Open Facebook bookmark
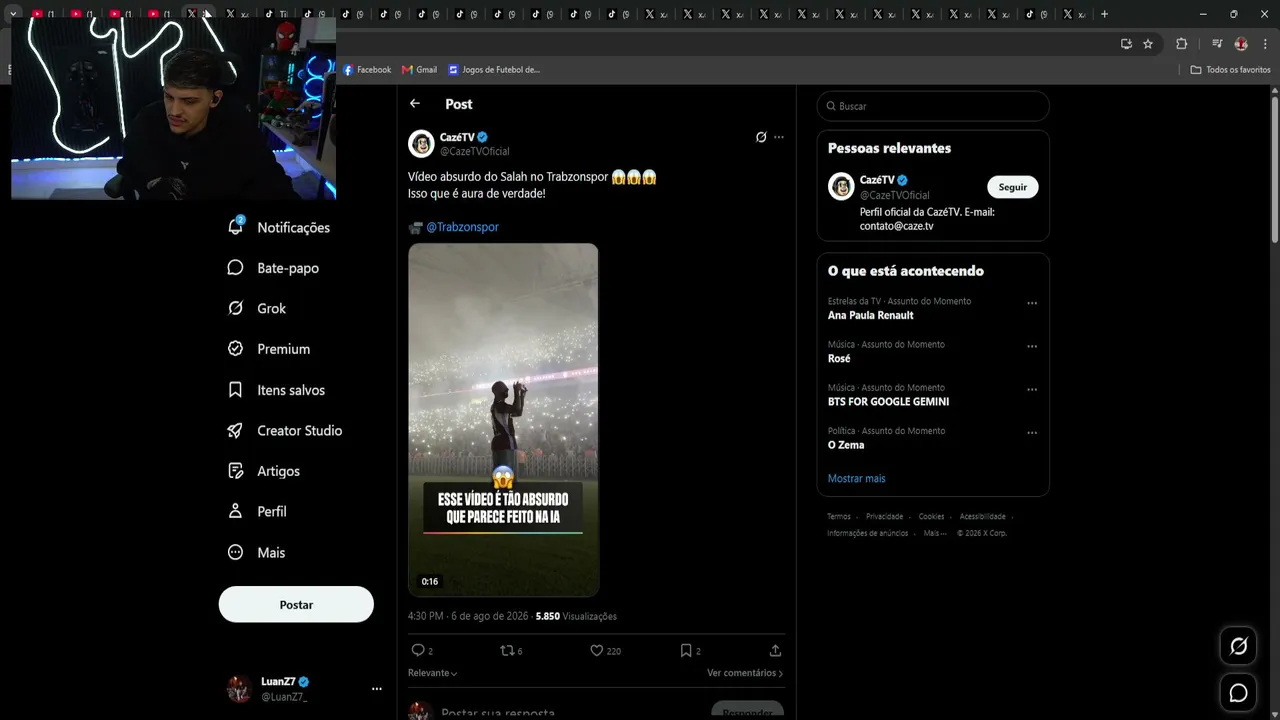Image resolution: width=1280 pixels, height=720 pixels. pos(367,70)
